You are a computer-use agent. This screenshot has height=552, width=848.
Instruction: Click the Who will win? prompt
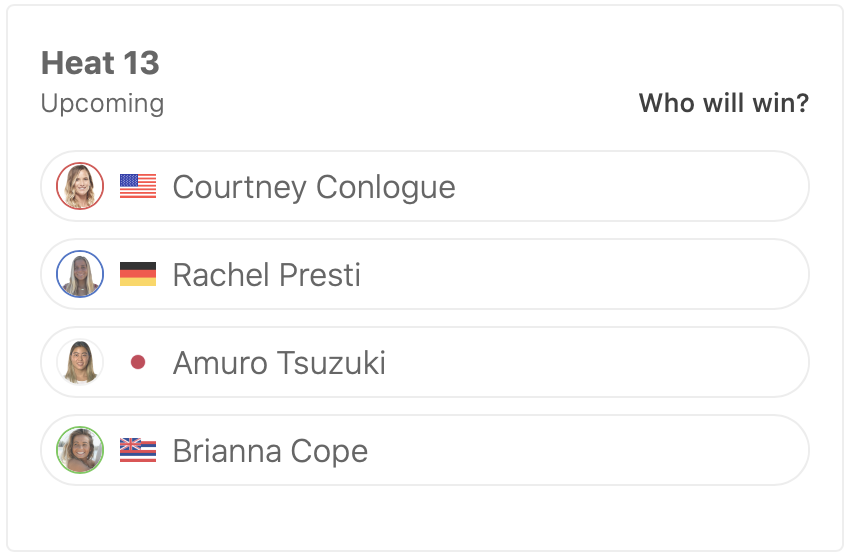coord(723,103)
